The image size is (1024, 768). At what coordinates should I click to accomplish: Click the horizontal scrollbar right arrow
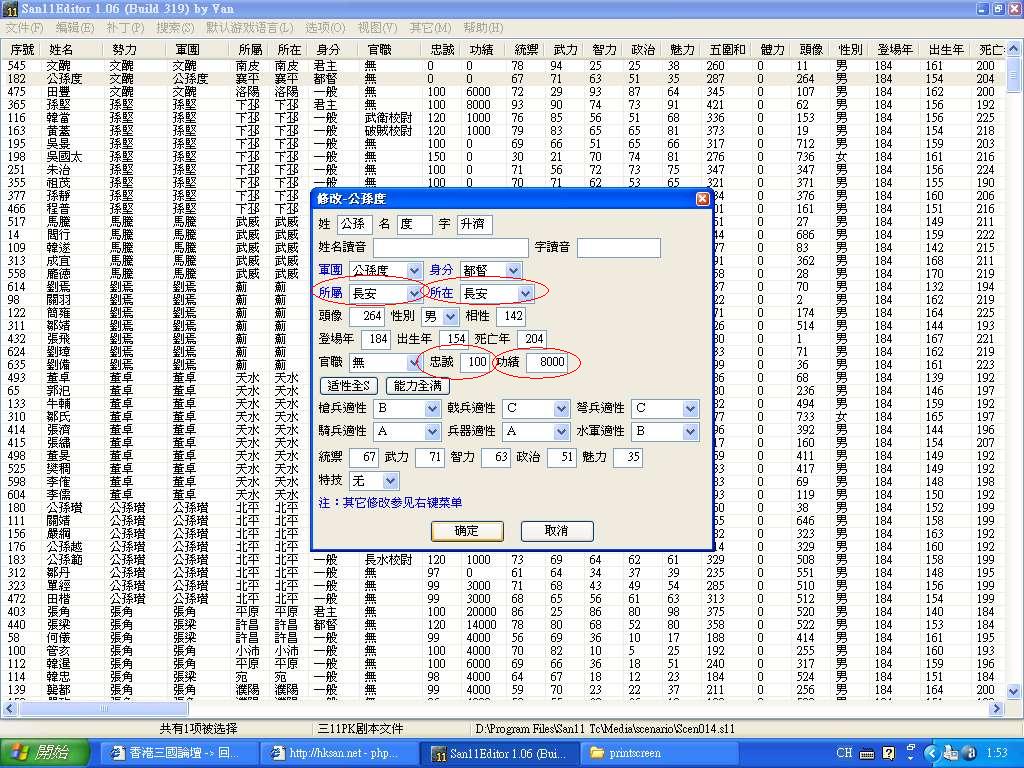(996, 708)
